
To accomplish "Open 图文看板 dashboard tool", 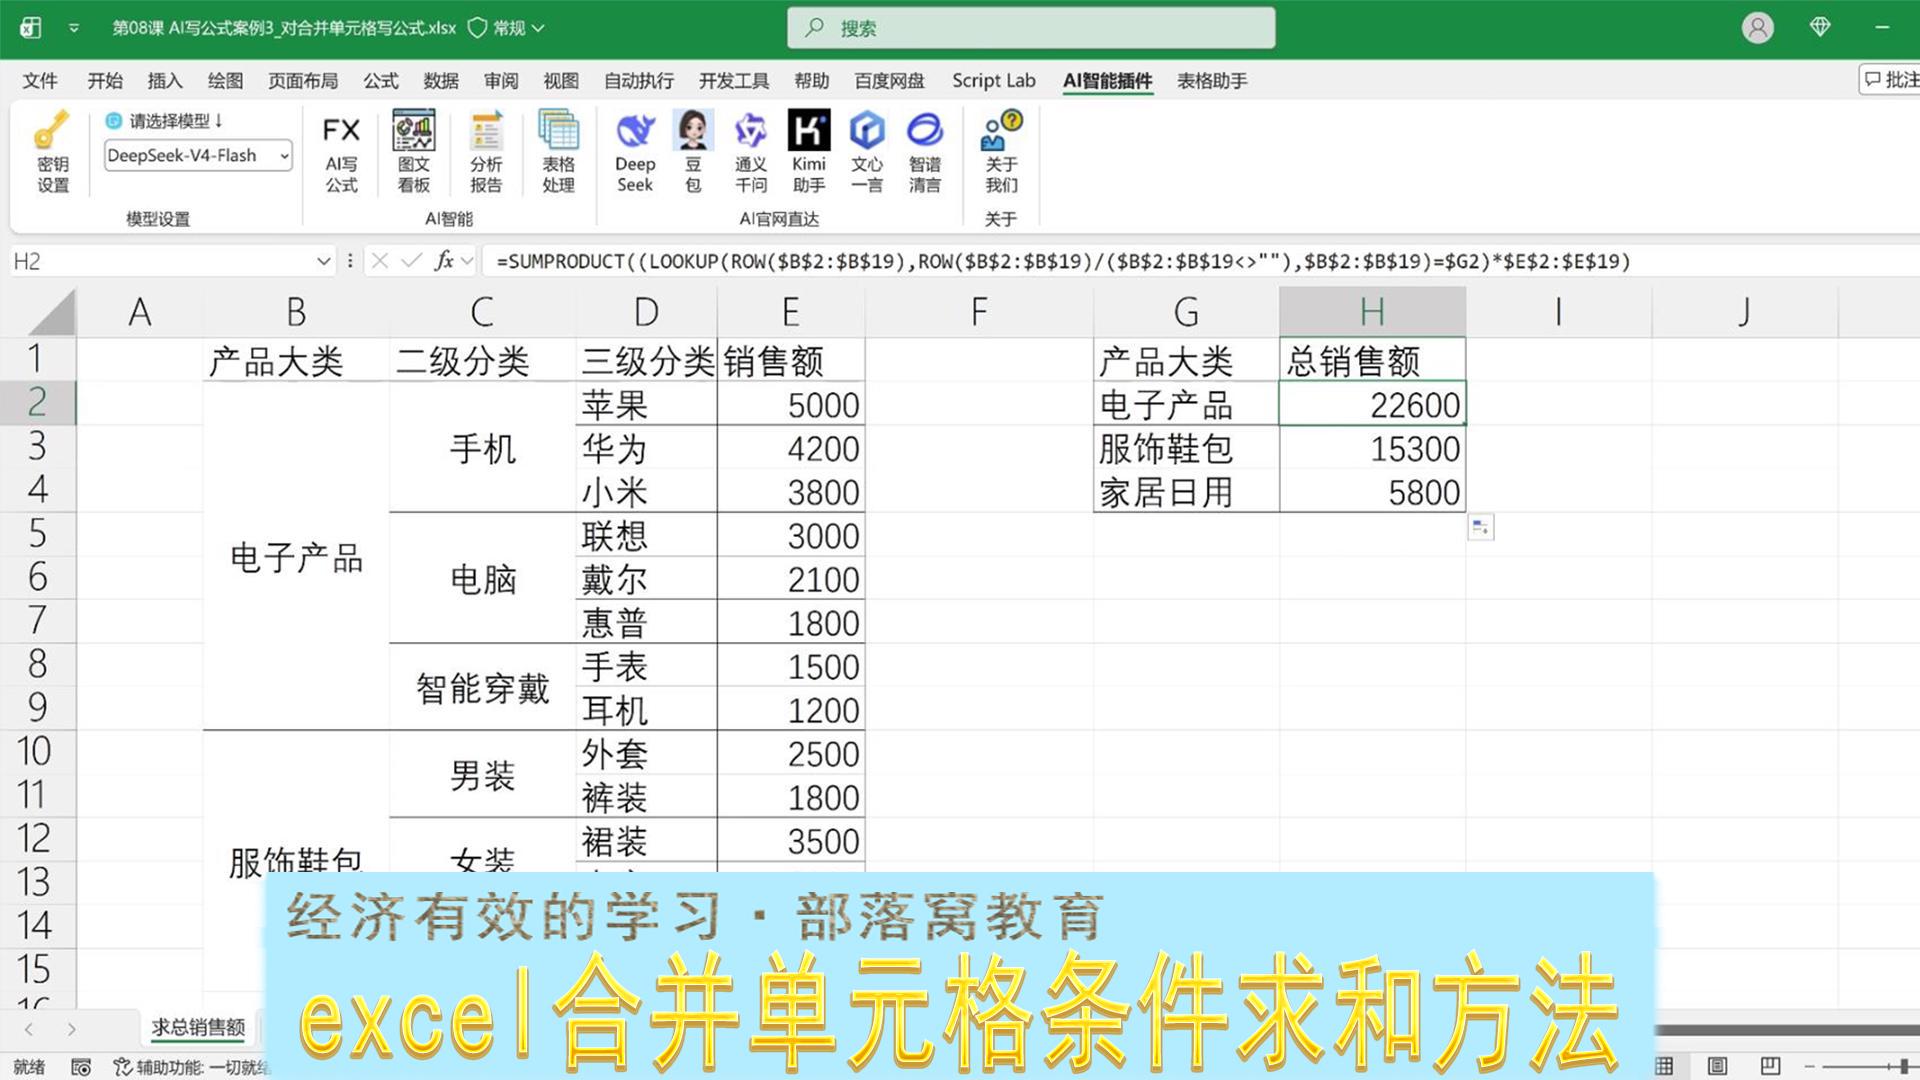I will click(x=413, y=152).
